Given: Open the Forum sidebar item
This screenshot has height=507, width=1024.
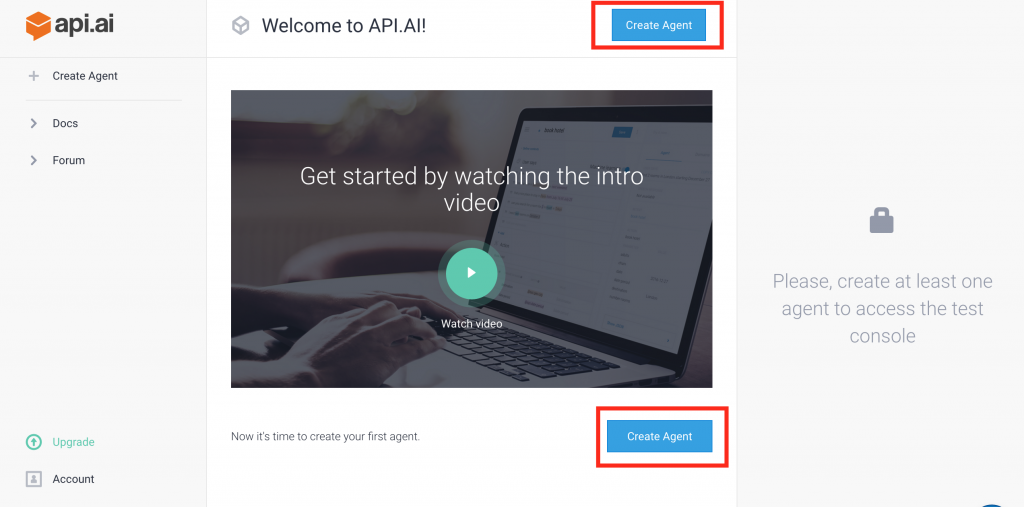Looking at the screenshot, I should [x=69, y=160].
